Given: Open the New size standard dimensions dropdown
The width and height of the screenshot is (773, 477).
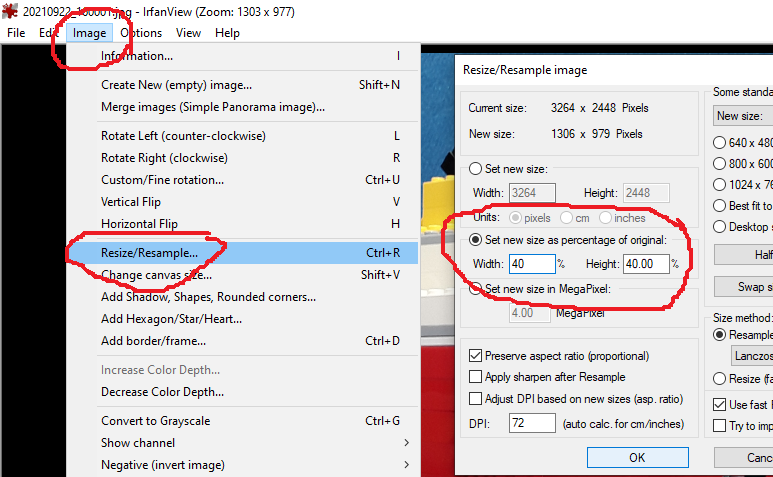Looking at the screenshot, I should pos(743,116).
